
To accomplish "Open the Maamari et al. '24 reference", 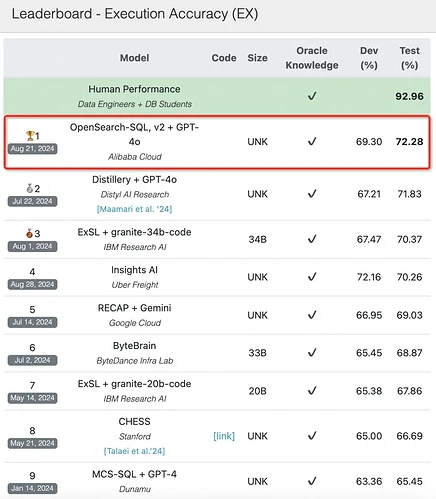I will [134, 209].
